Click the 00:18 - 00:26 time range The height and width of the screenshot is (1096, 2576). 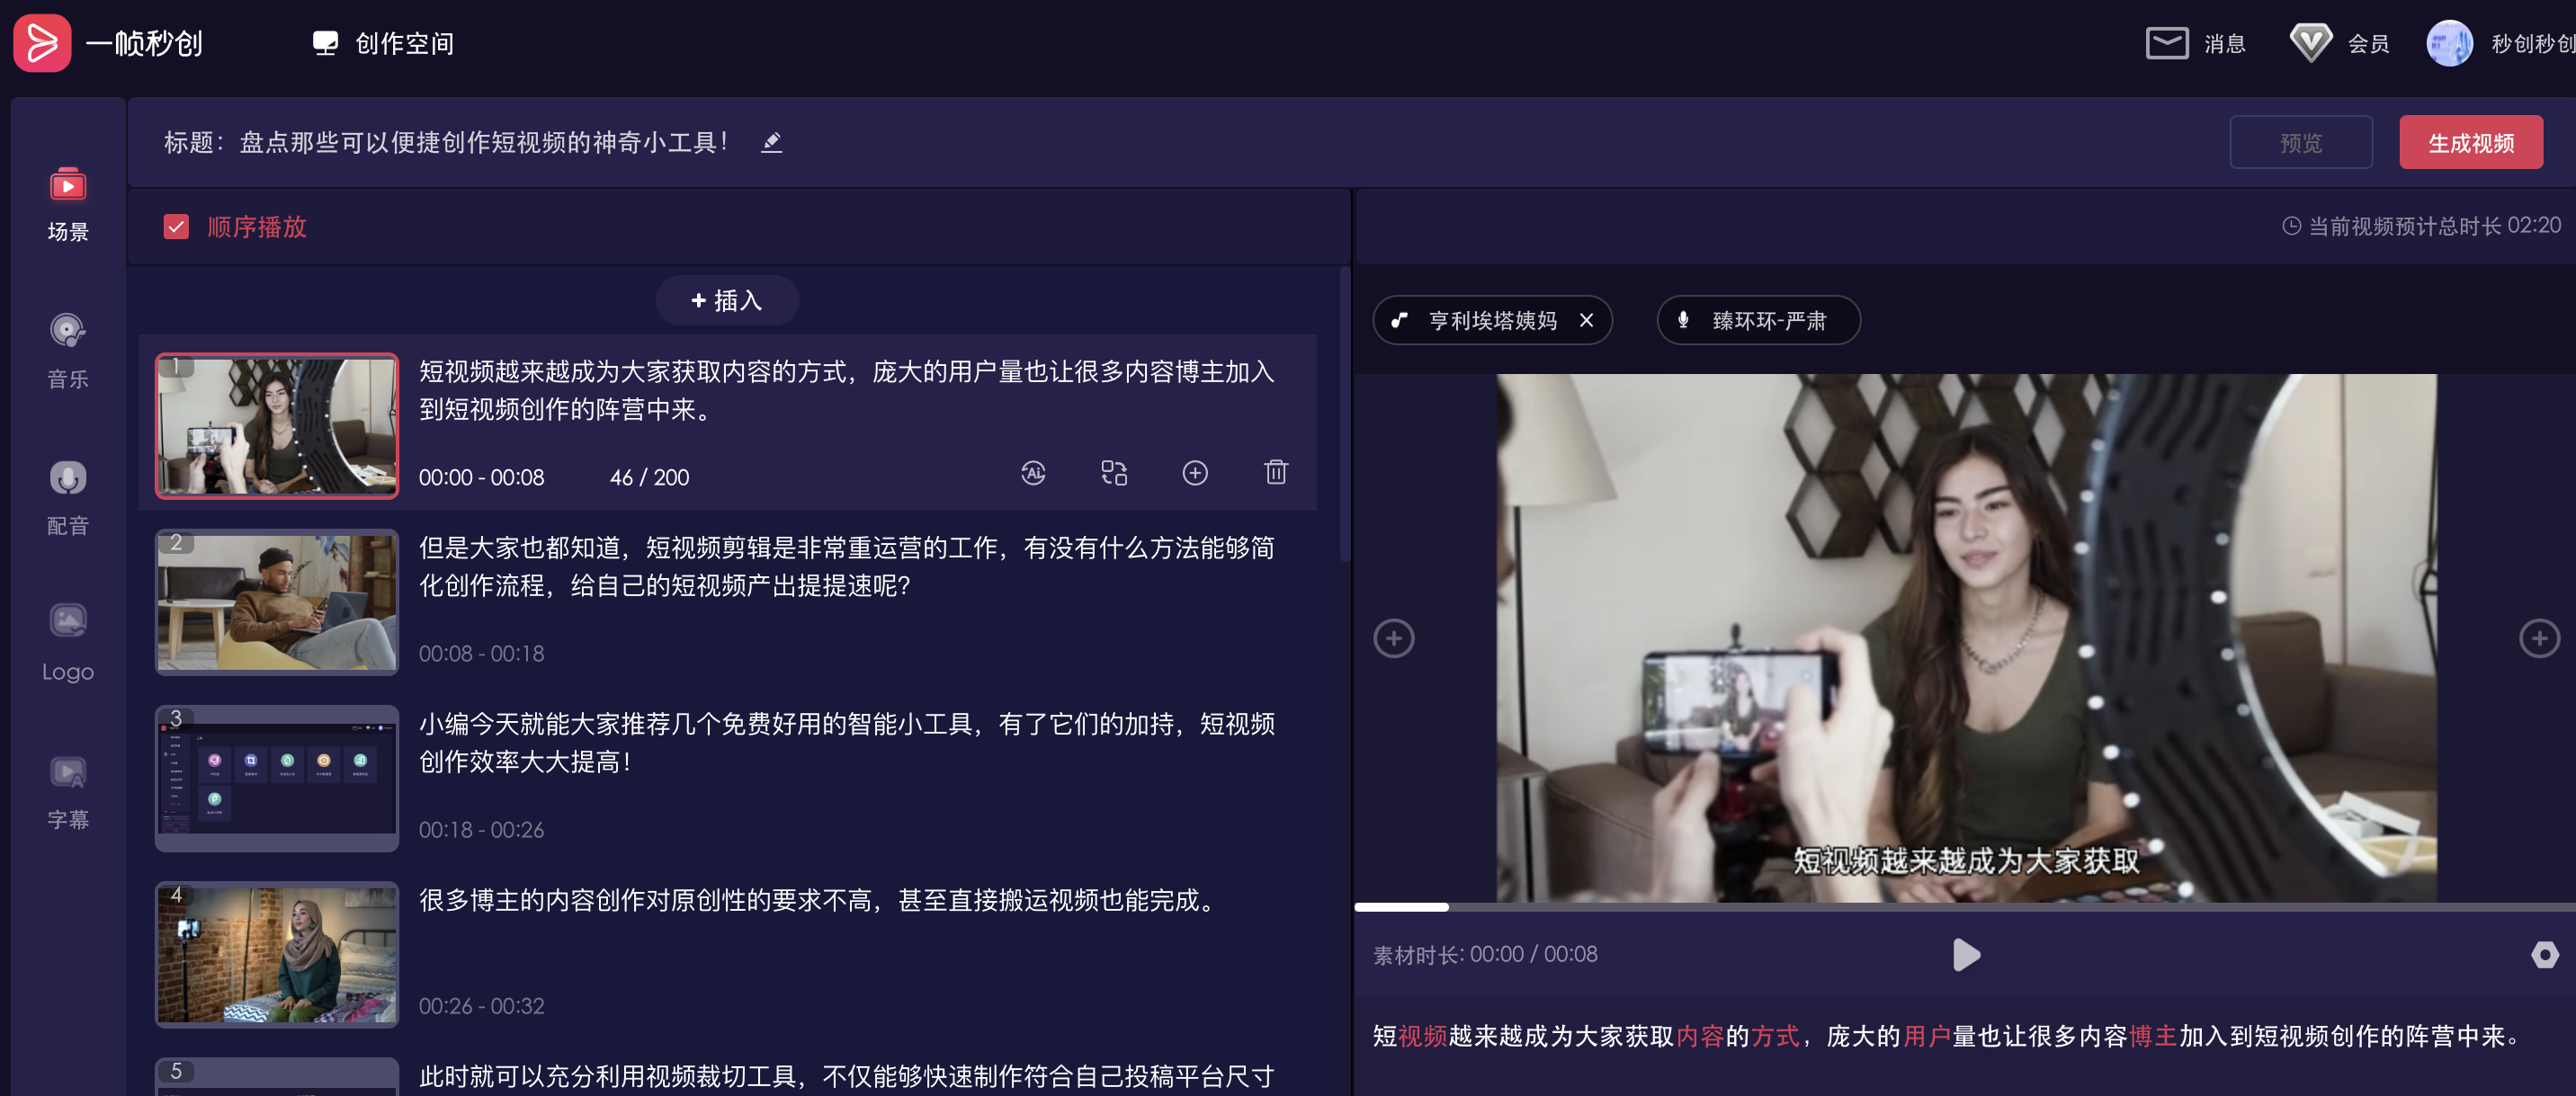point(481,830)
